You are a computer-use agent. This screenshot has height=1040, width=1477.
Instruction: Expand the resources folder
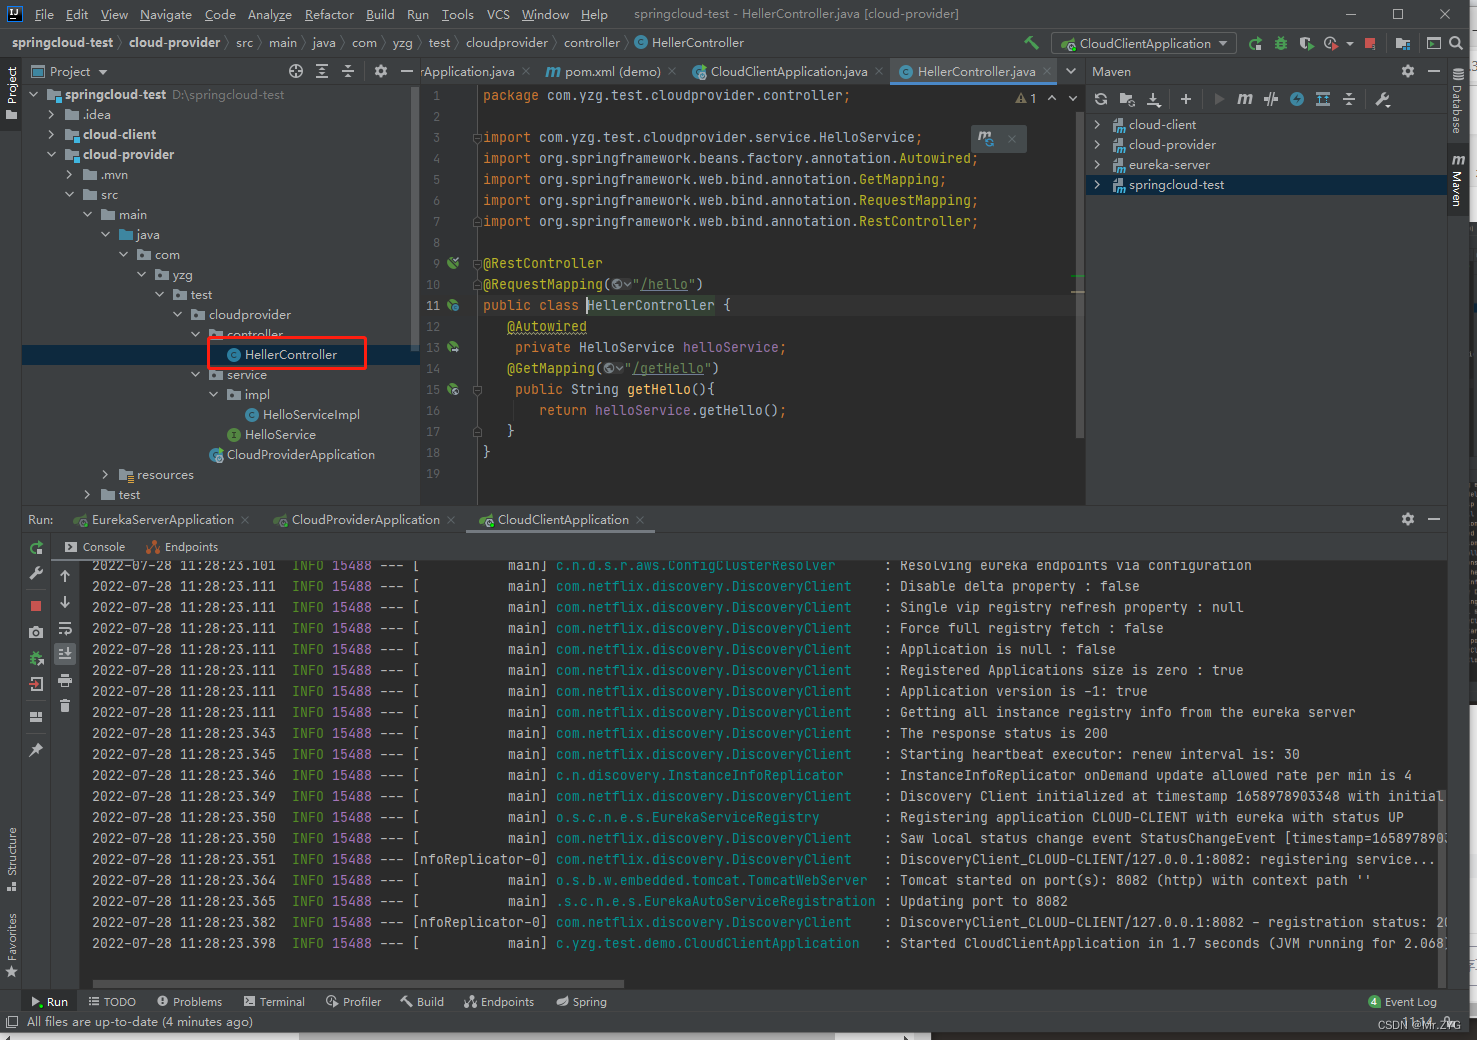[x=105, y=475]
